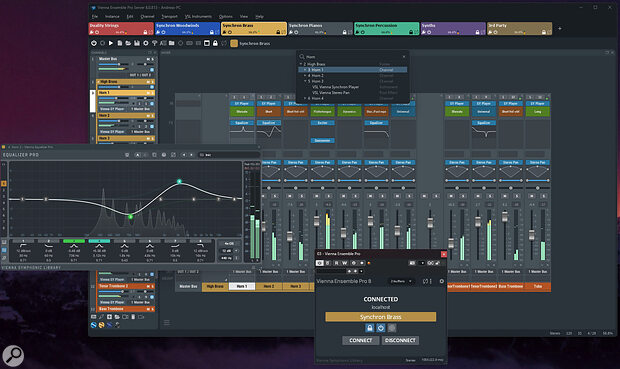Image resolution: width=620 pixels, height=369 pixels.
Task: Click the new document icon in the server toolbar
Action: (119, 43)
